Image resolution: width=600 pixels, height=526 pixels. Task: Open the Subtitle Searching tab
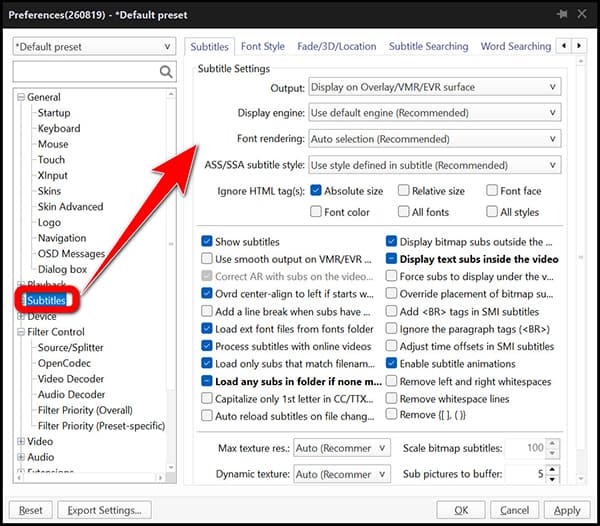click(x=428, y=46)
